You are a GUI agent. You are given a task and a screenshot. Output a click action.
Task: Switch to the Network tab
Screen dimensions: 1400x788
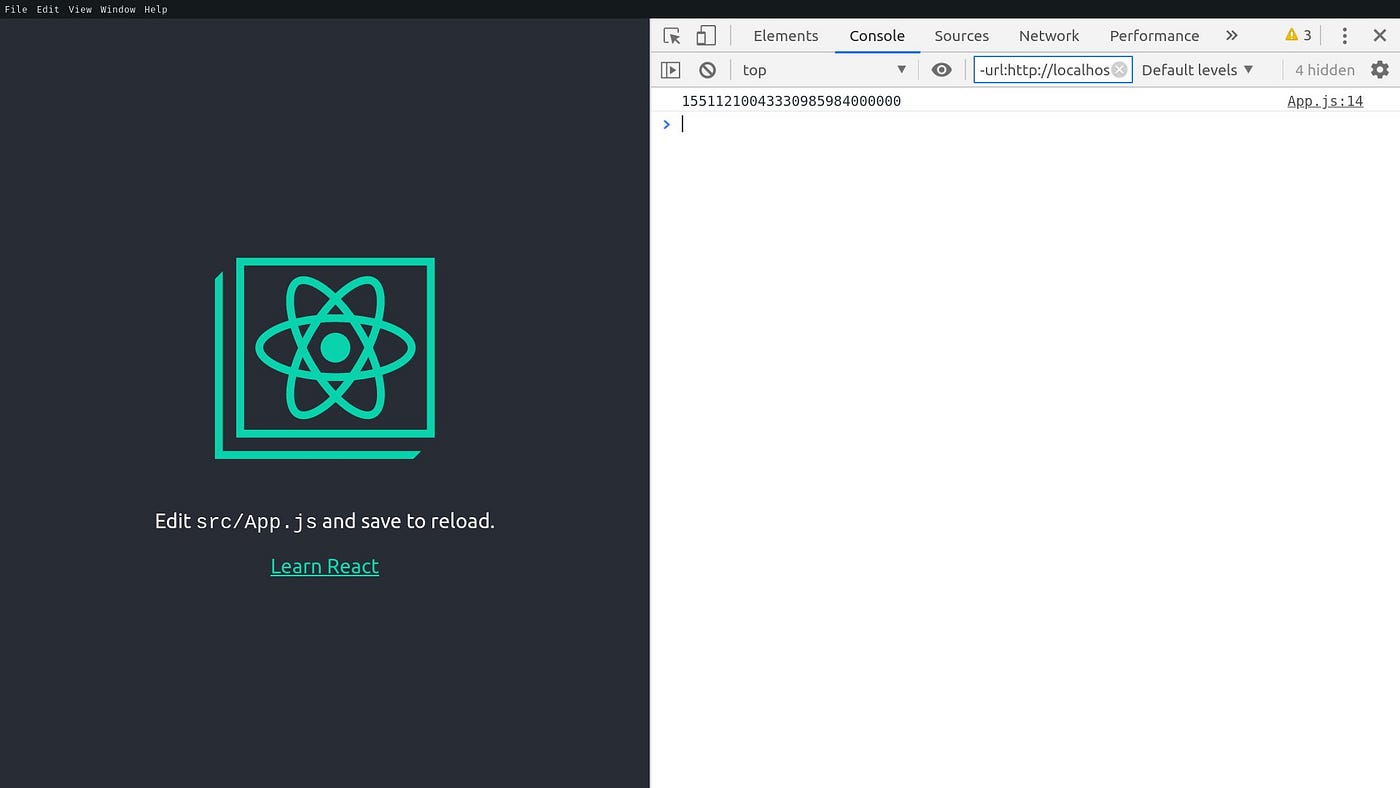coord(1049,35)
